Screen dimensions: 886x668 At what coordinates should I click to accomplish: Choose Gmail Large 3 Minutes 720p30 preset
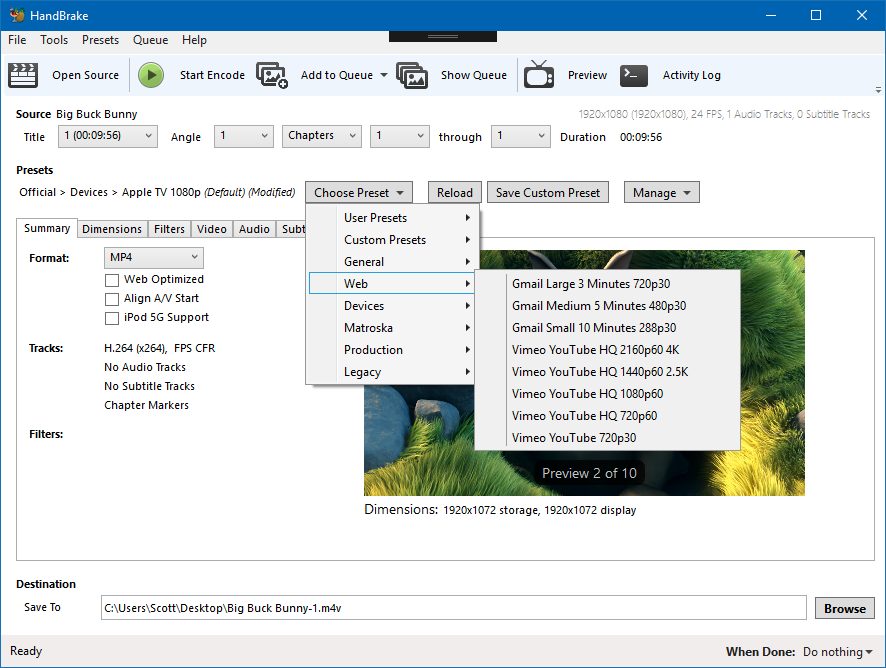point(607,284)
